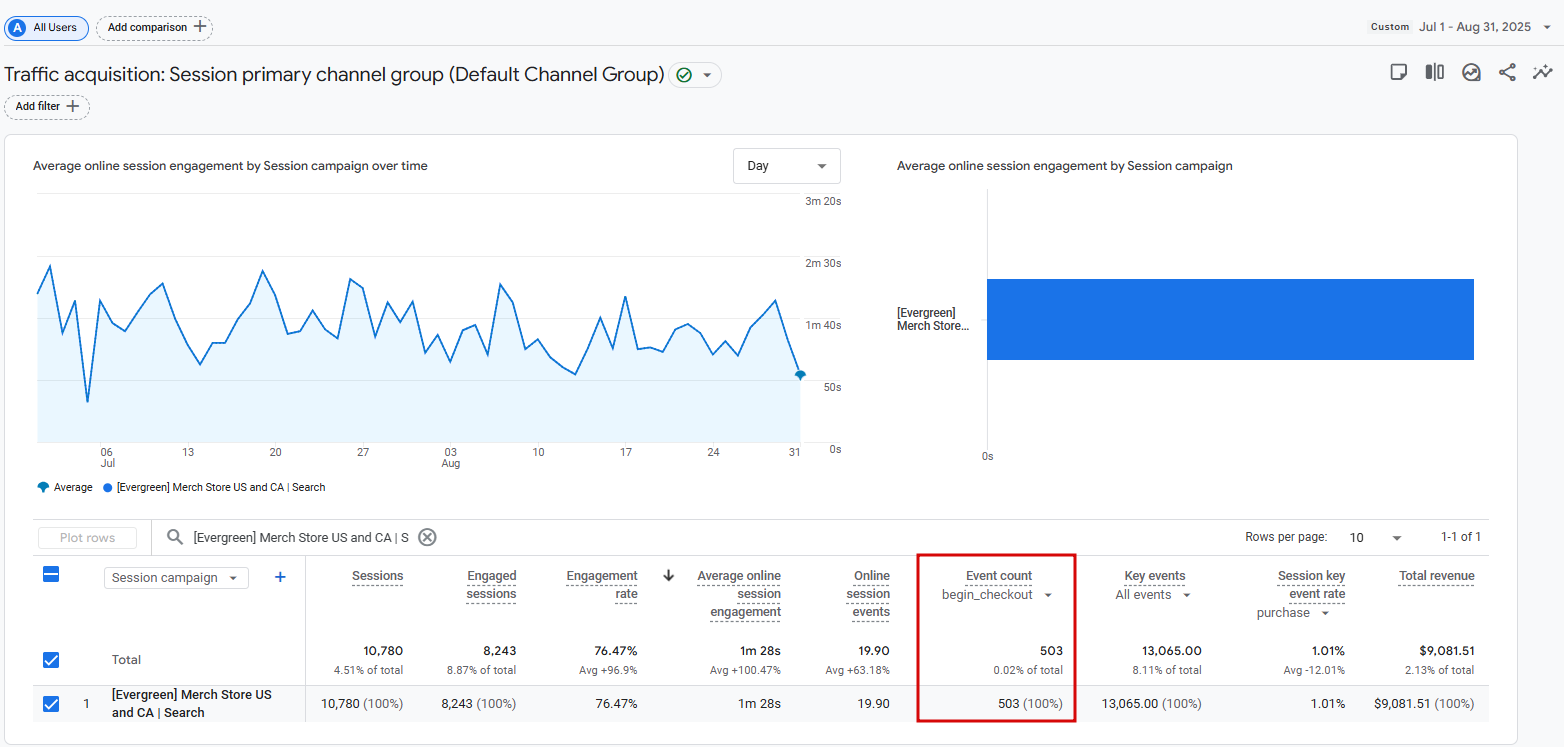Clear the campaign search with X icon

click(x=427, y=537)
